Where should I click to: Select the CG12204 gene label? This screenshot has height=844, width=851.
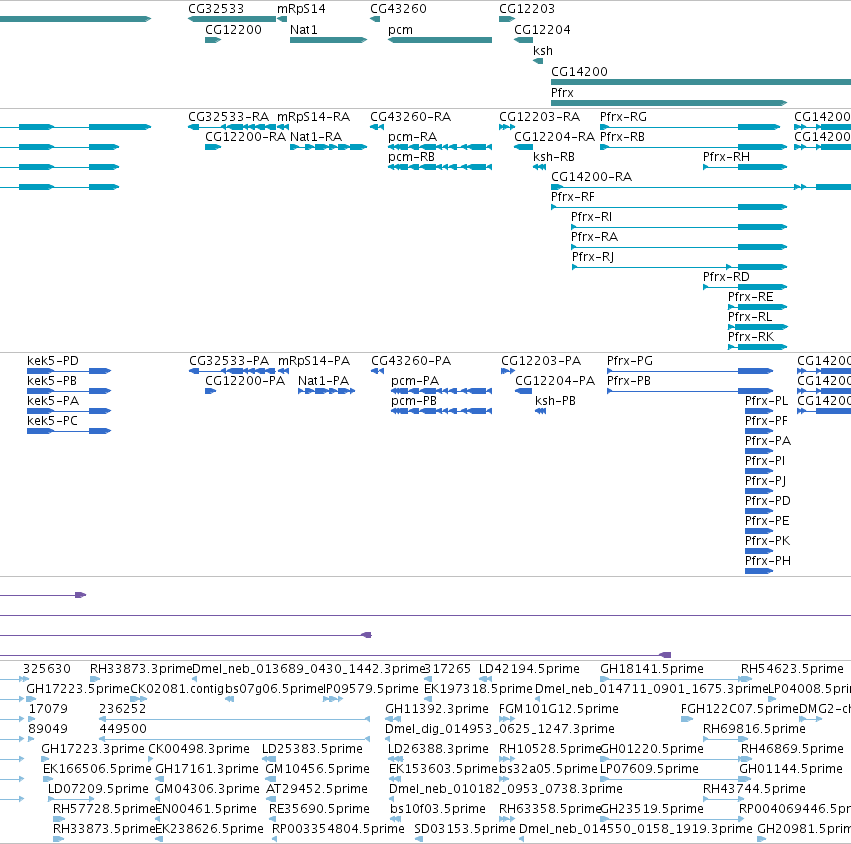pyautogui.click(x=542, y=30)
